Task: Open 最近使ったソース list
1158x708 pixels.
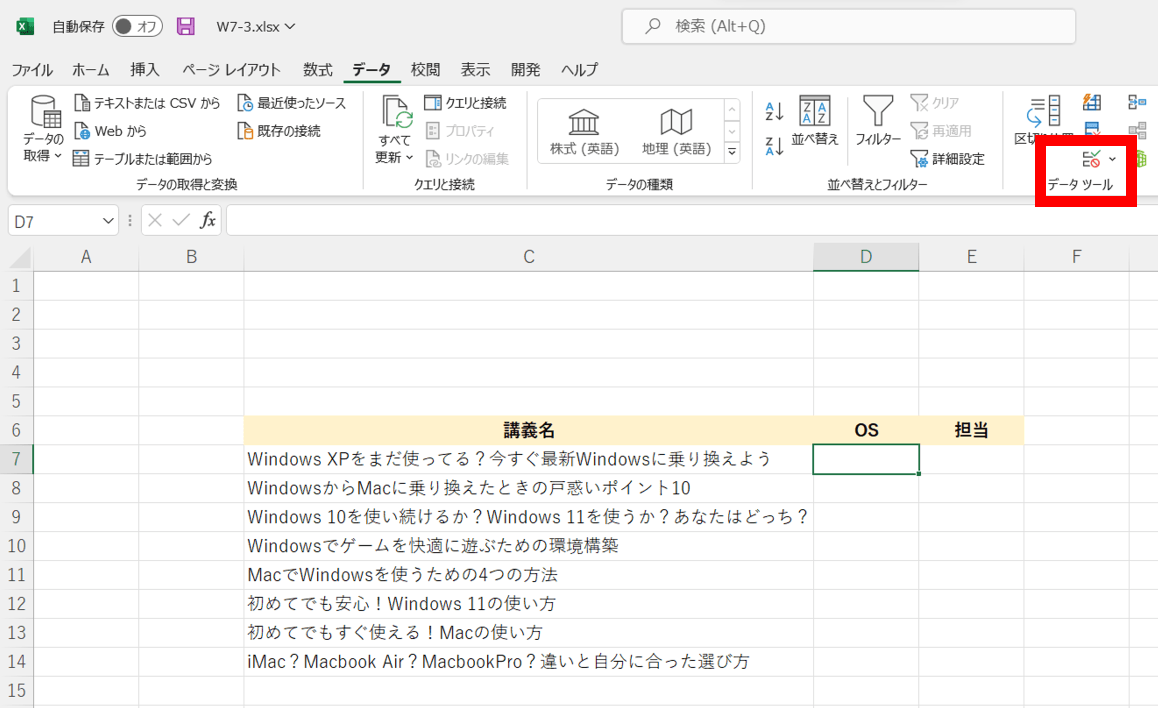Action: (x=291, y=103)
